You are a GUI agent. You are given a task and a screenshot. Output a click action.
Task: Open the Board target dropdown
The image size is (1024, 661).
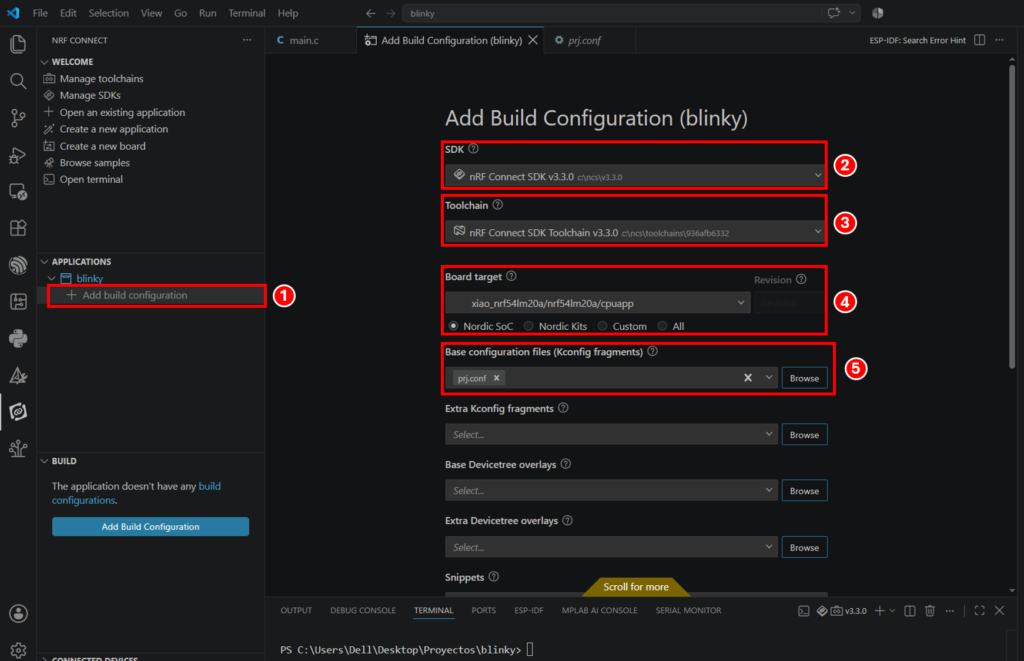click(x=598, y=303)
